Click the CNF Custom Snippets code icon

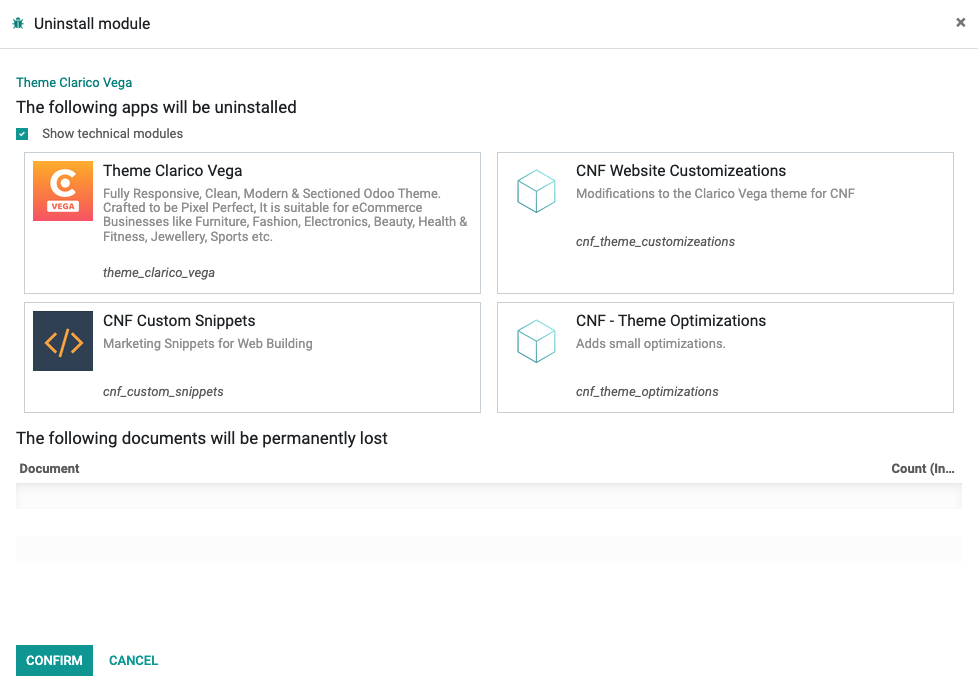pos(63,341)
